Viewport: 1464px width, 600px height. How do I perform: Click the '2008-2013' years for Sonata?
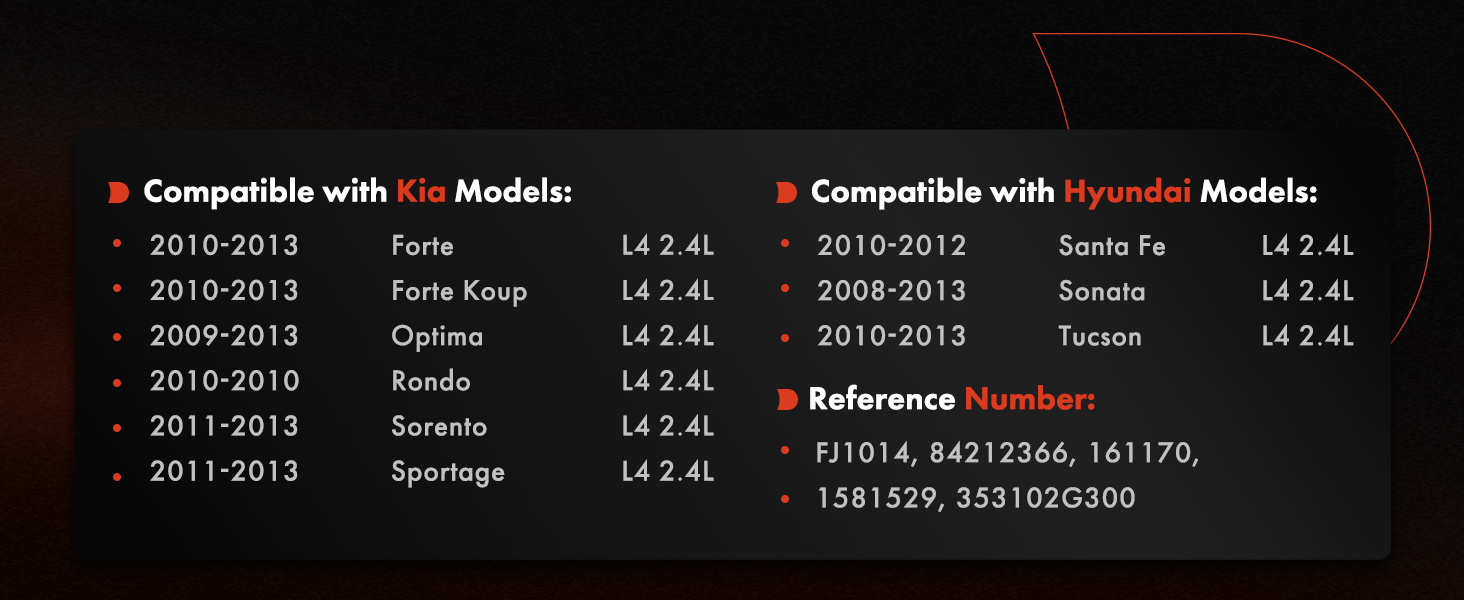coord(892,291)
